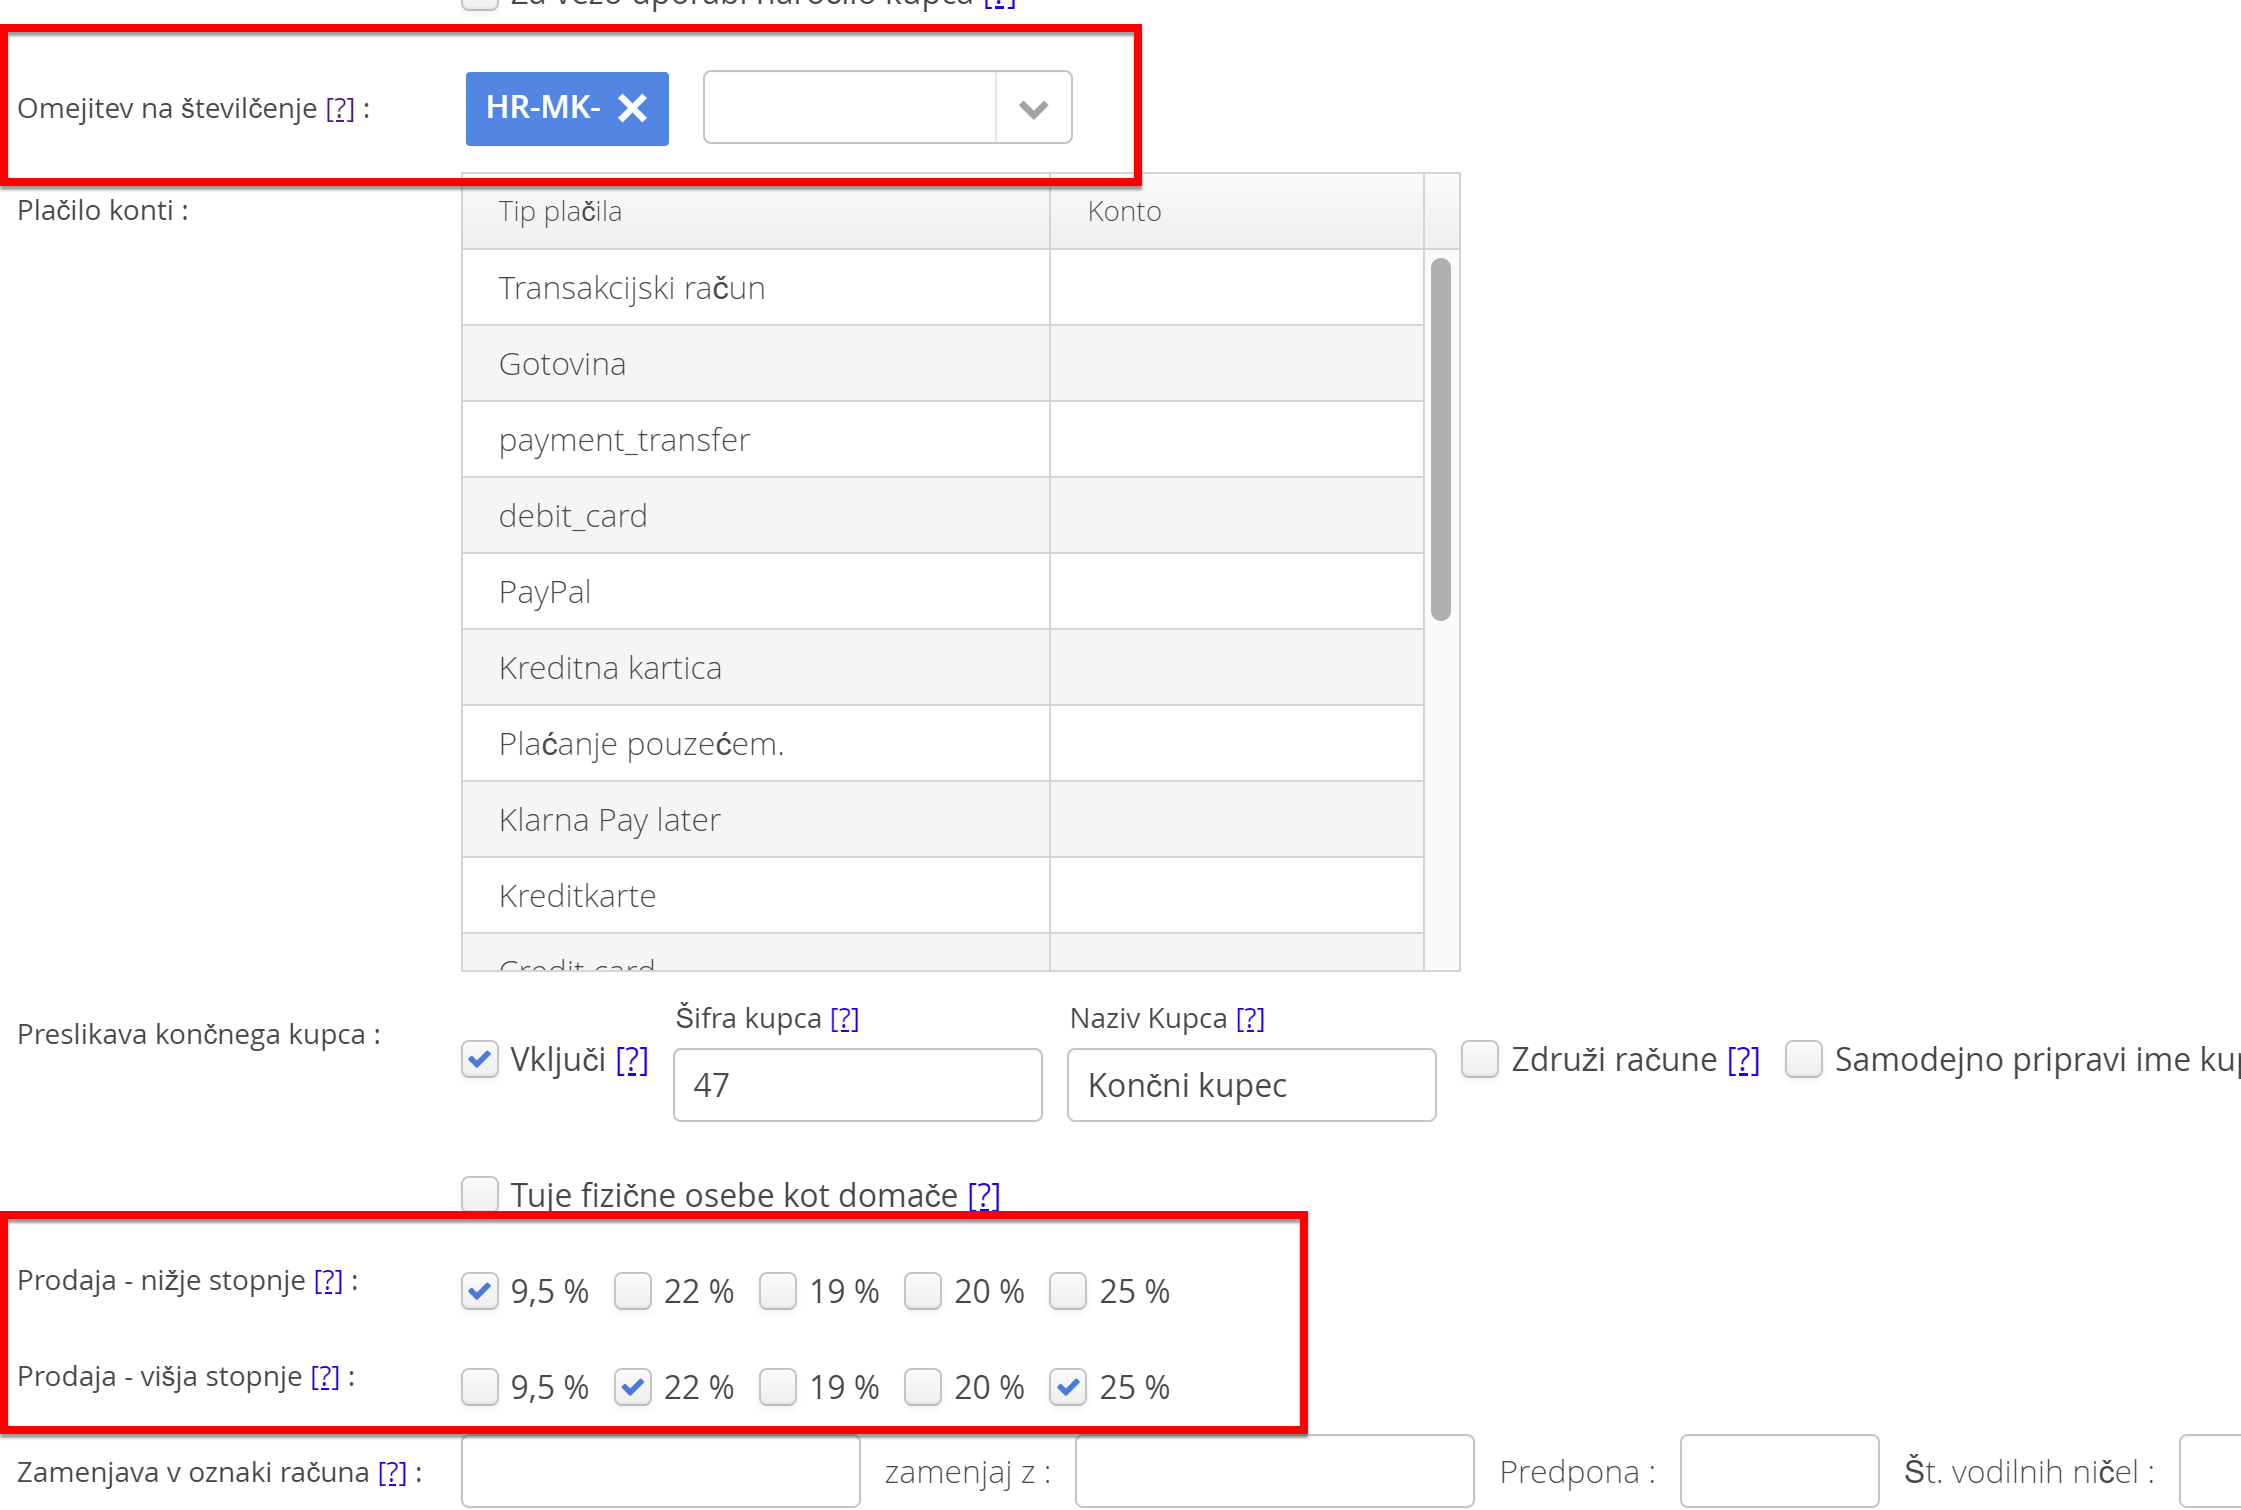The image size is (2241, 1510).
Task: Click help link next to Omejitev na številčenje
Action: pyautogui.click(x=340, y=108)
